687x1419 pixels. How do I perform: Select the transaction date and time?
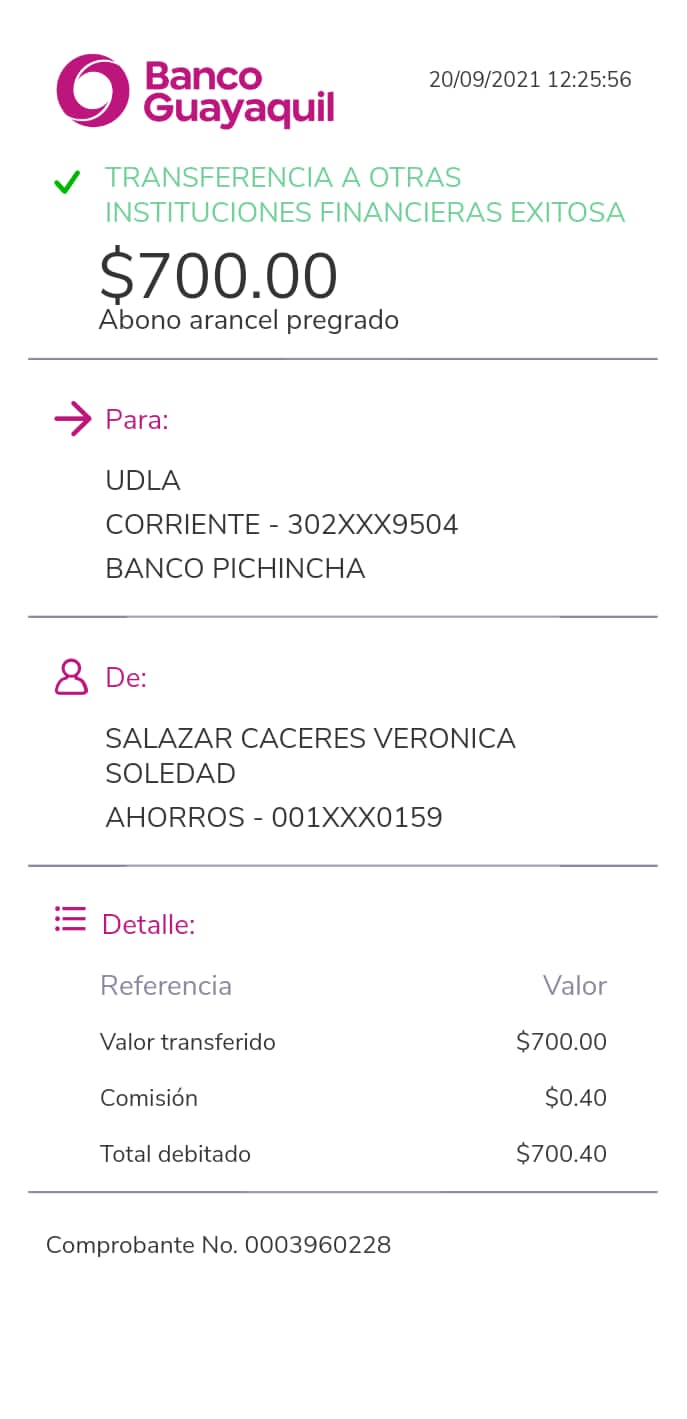point(530,80)
